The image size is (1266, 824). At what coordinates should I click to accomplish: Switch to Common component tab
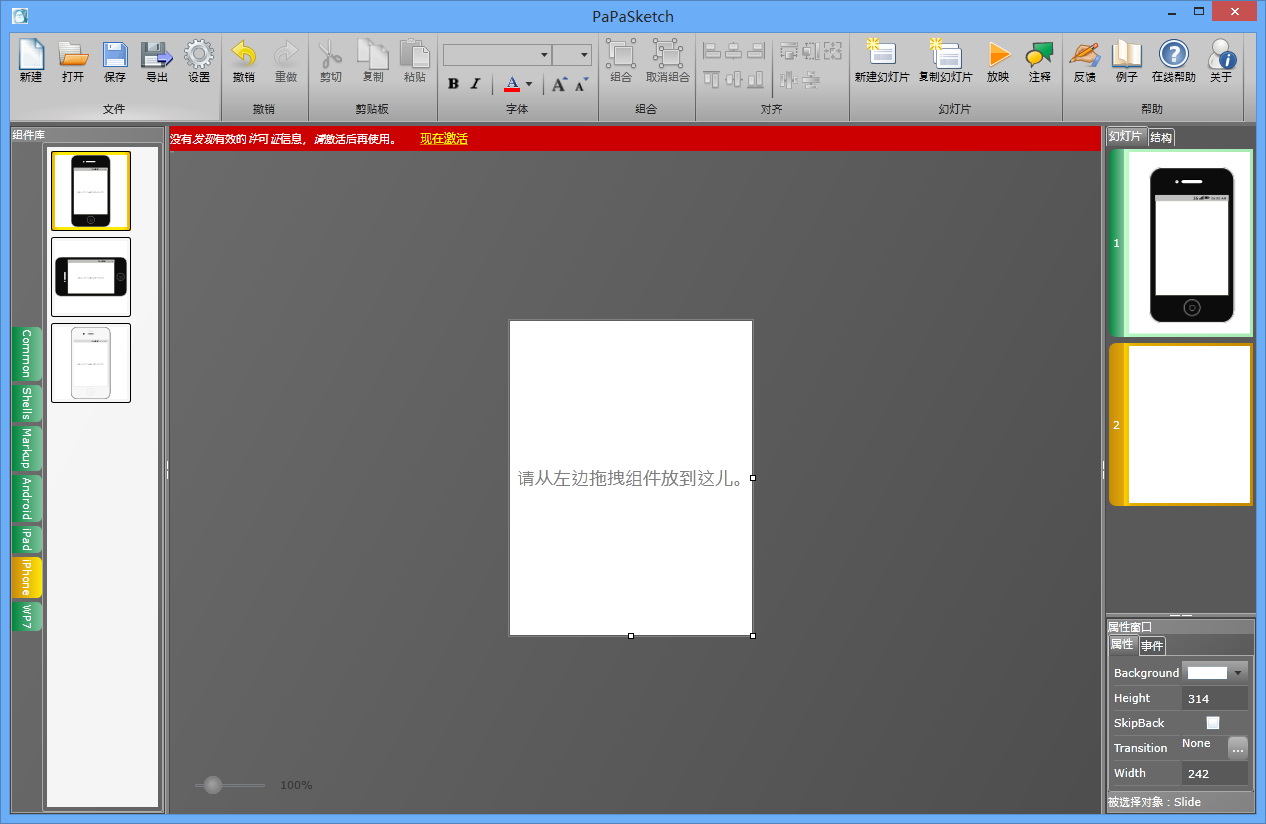click(27, 354)
